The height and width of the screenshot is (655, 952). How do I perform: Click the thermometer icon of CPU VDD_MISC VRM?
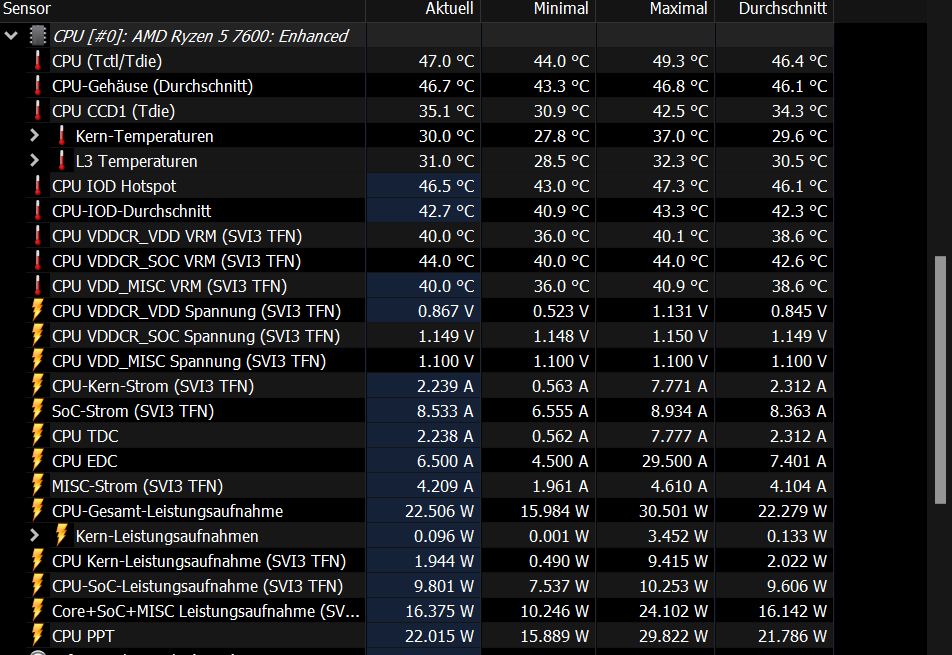point(38,286)
